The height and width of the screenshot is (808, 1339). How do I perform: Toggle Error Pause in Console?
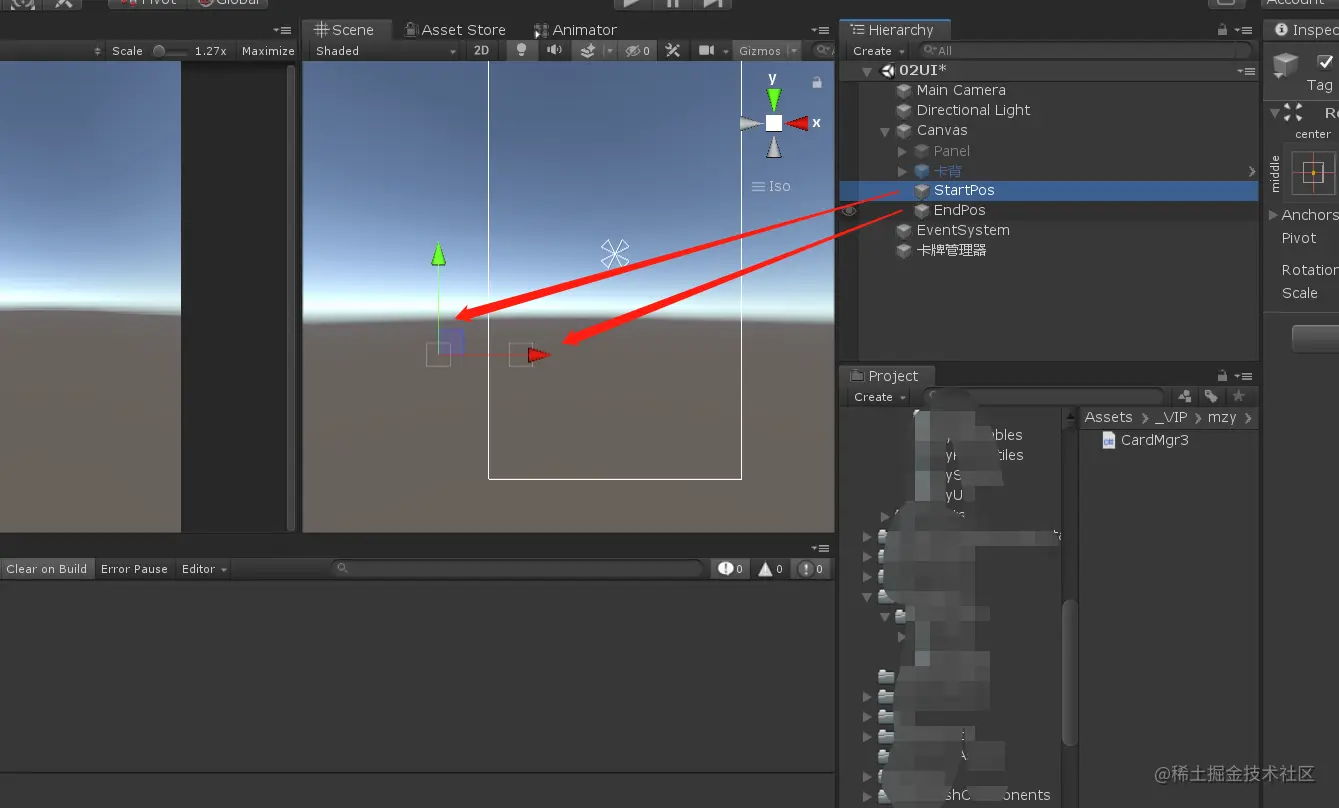(134, 569)
